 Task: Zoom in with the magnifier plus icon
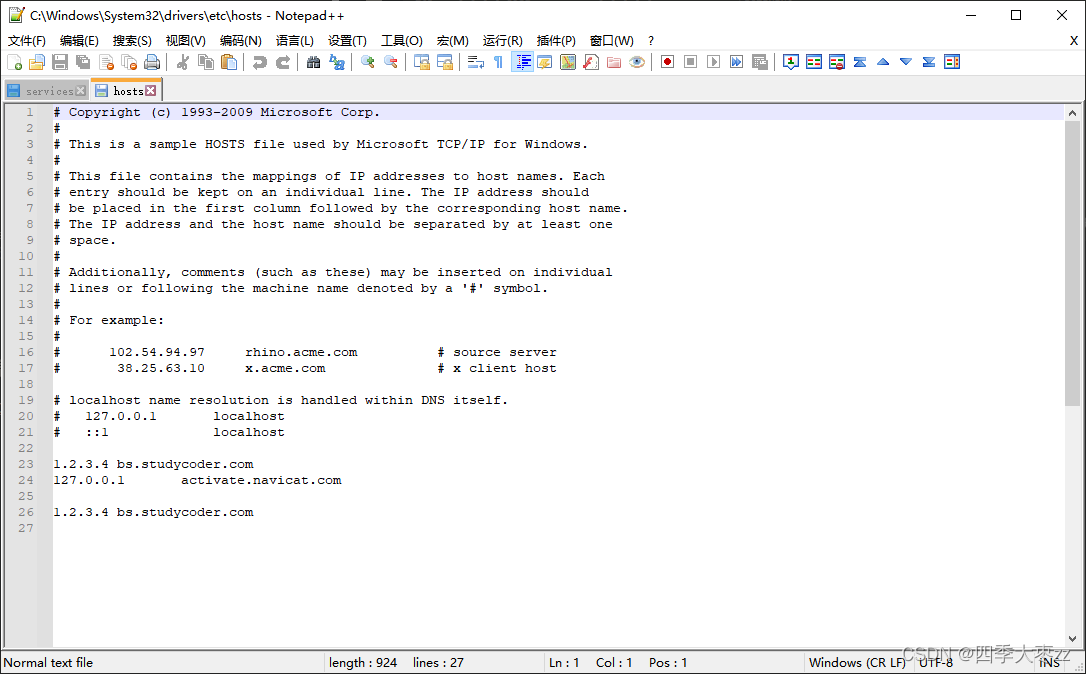tap(368, 62)
